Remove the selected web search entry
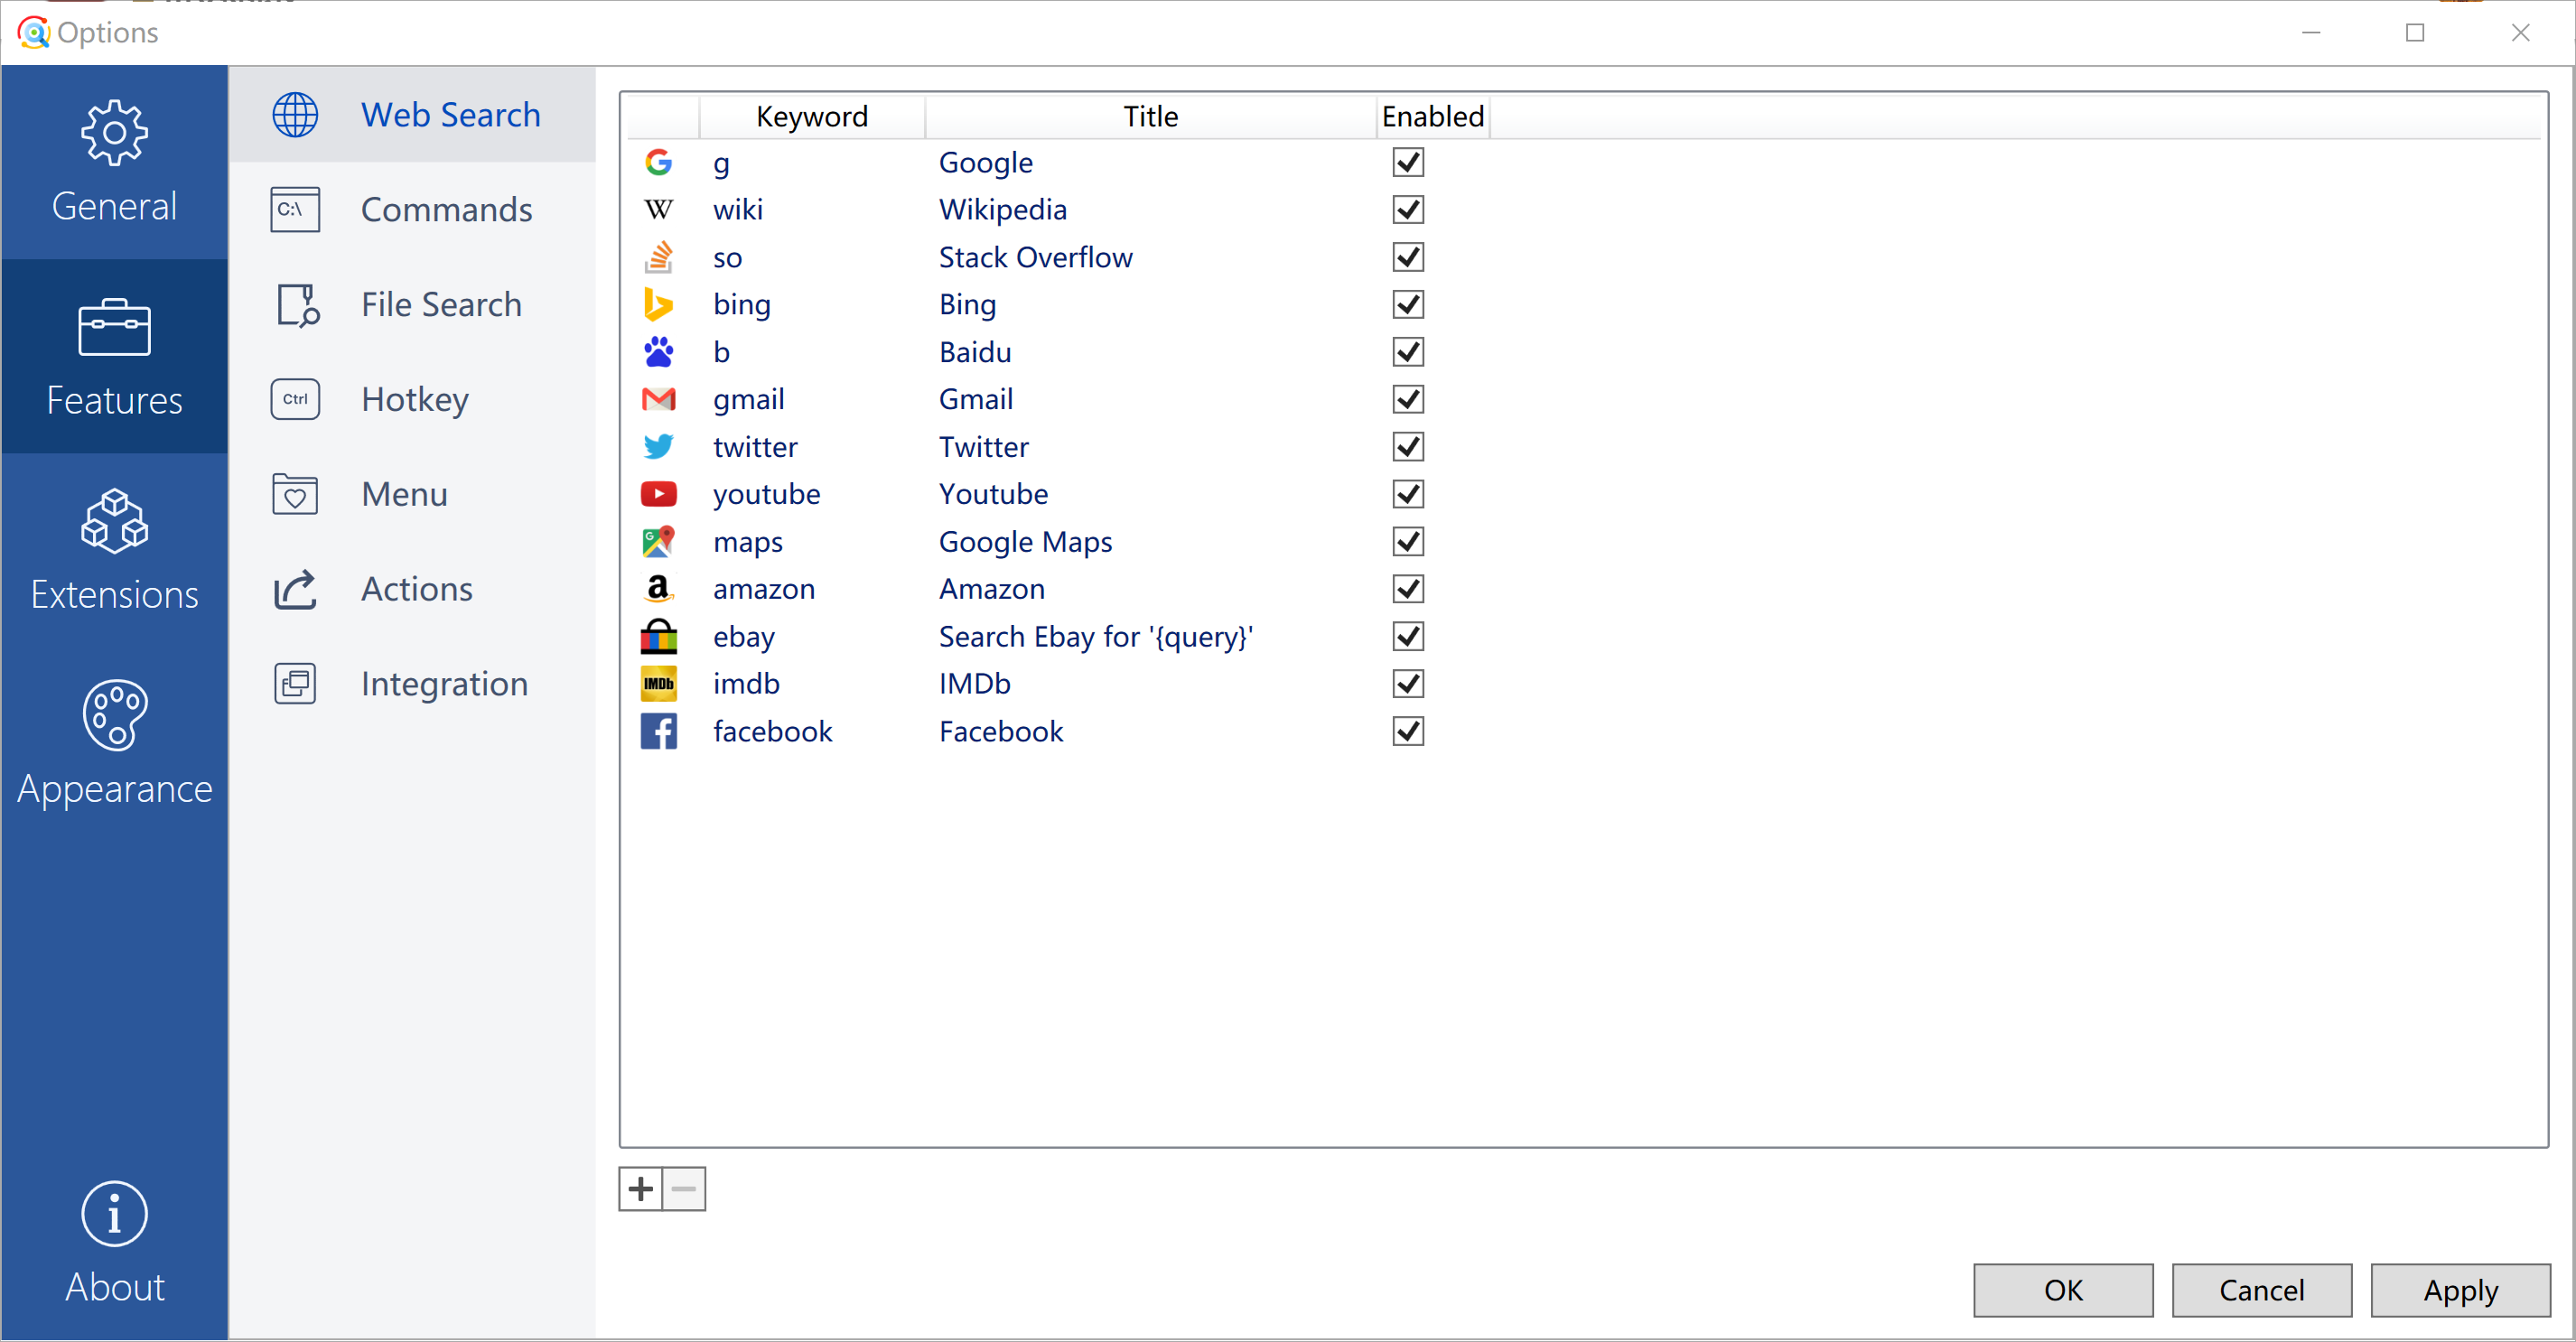 click(x=684, y=1189)
